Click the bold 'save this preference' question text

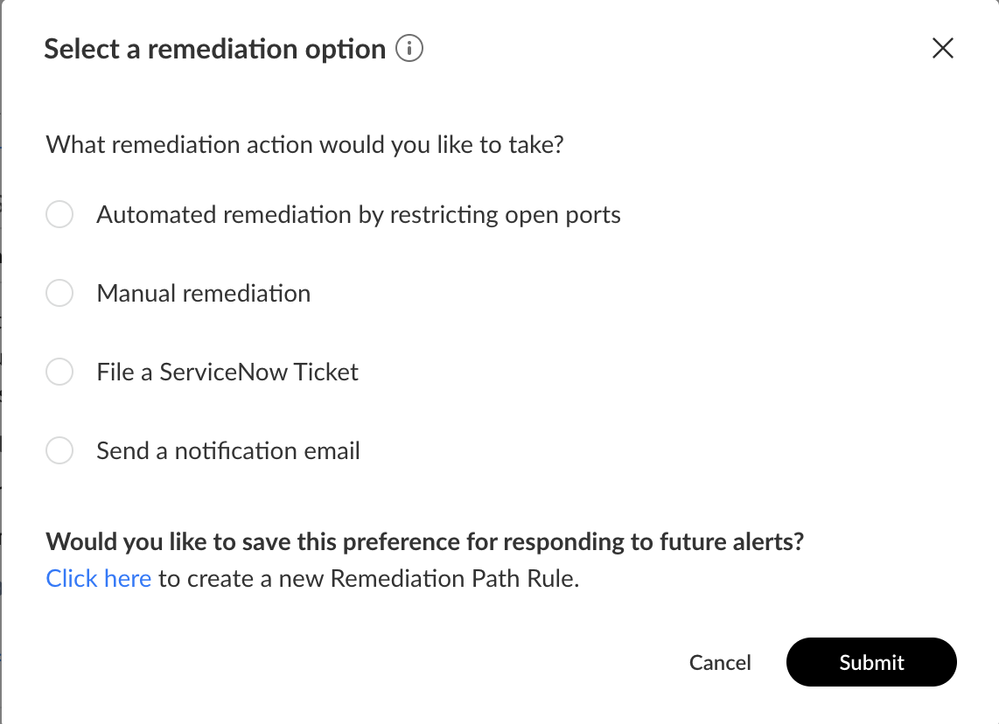tap(425, 542)
